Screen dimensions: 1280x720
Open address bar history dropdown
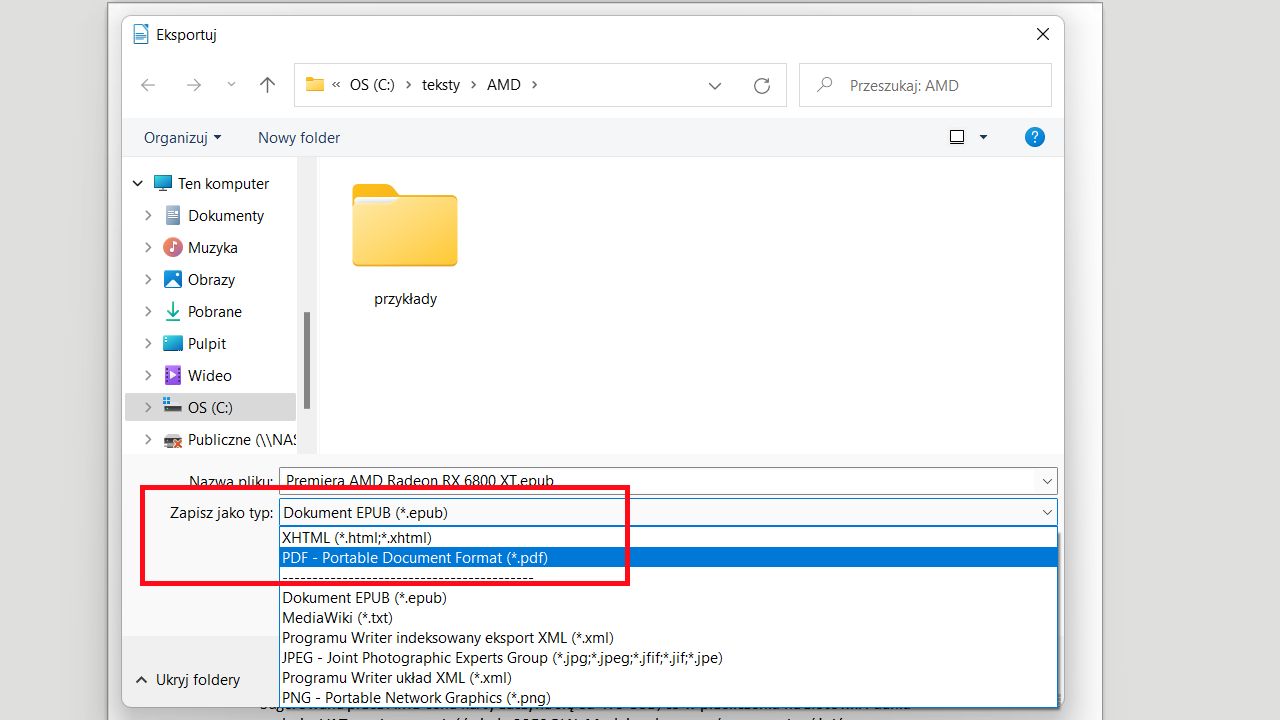pyautogui.click(x=715, y=86)
